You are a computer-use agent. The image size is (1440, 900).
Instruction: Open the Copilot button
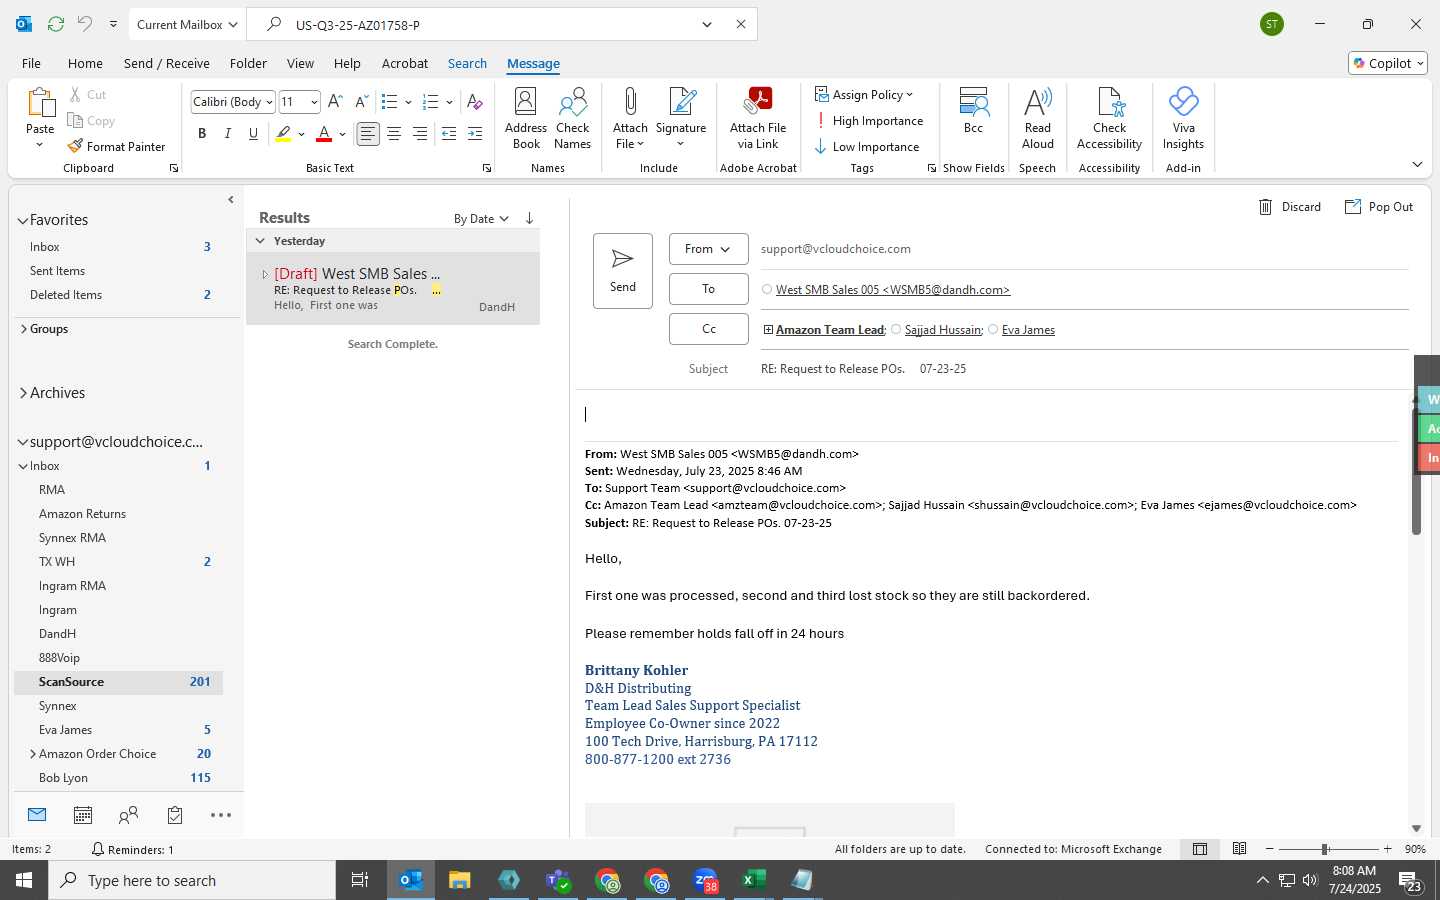click(1388, 63)
